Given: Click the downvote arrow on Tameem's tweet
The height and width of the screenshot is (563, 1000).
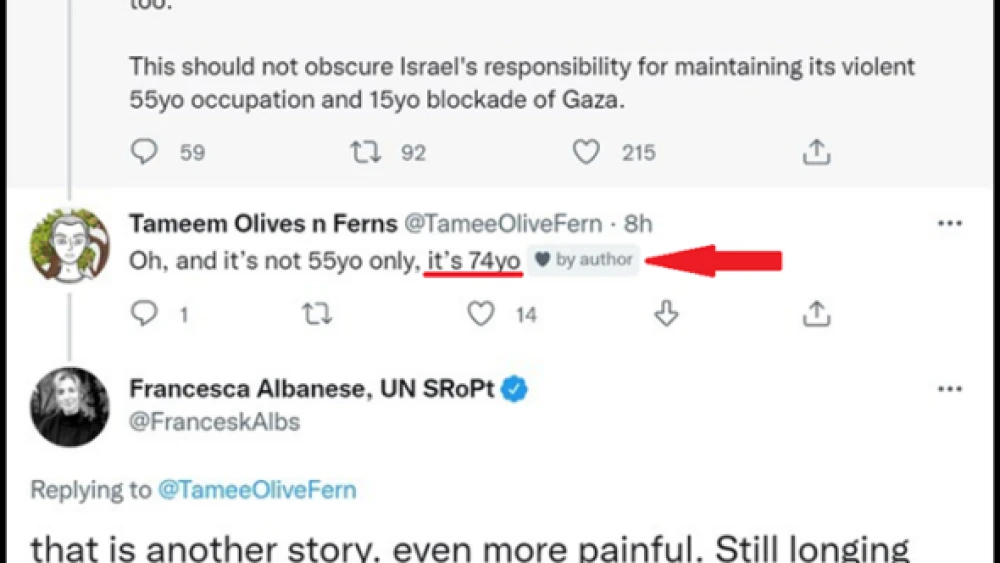Looking at the screenshot, I should pos(666,314).
